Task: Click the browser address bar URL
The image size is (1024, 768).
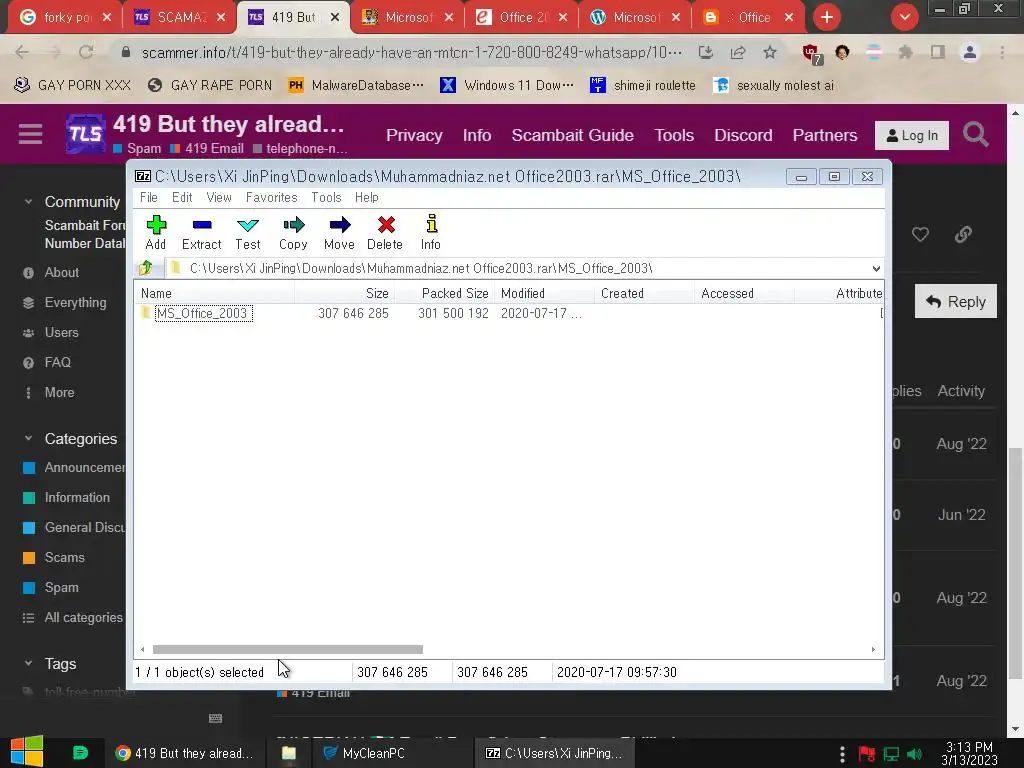Action: [x=412, y=52]
